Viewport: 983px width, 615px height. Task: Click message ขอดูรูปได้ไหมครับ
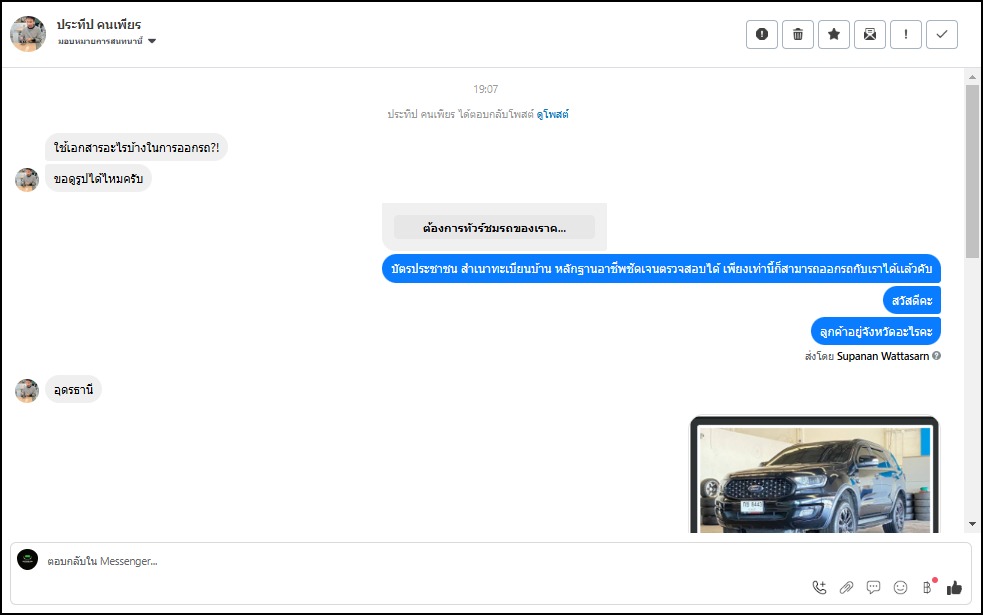coord(98,179)
